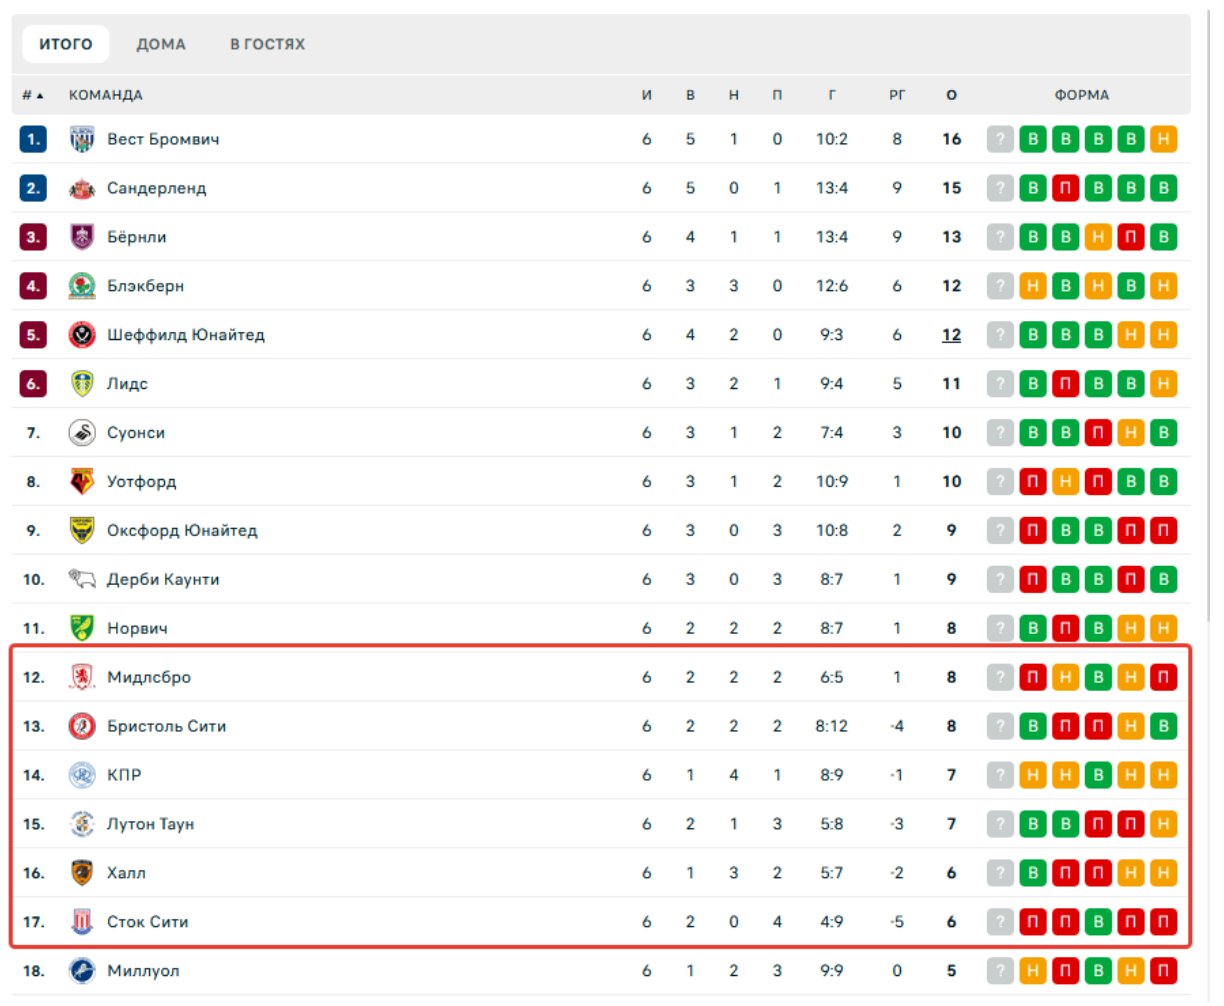Click the Sunderland club crest

click(82, 188)
